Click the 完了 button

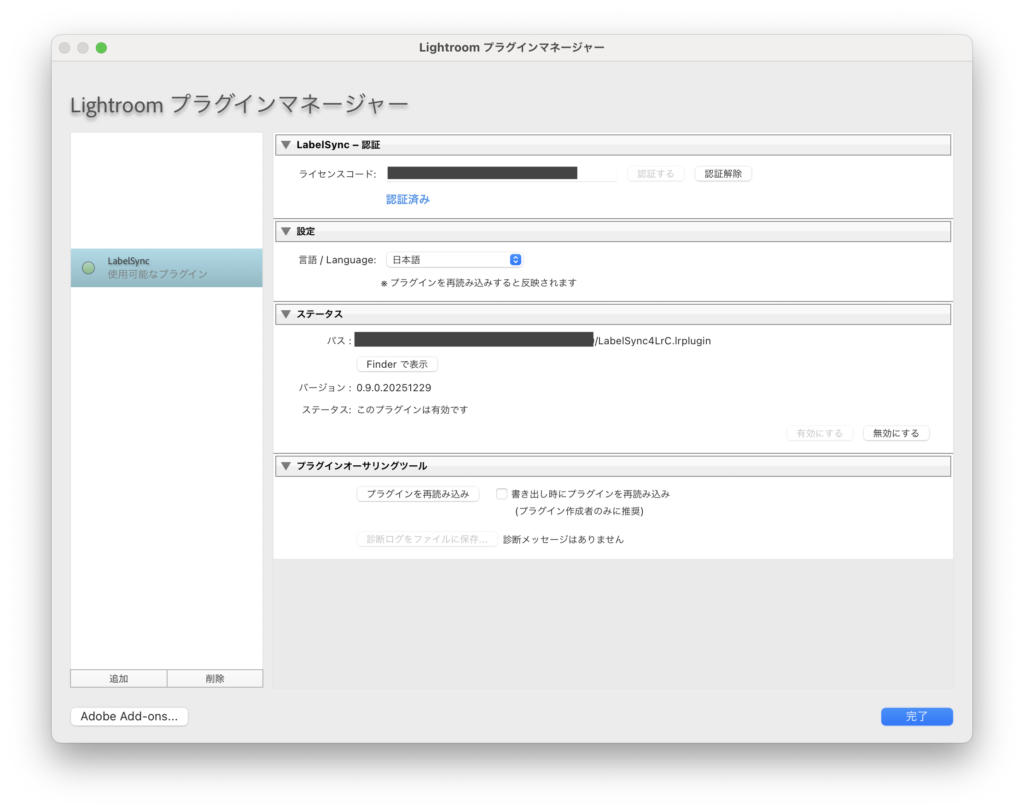916,717
